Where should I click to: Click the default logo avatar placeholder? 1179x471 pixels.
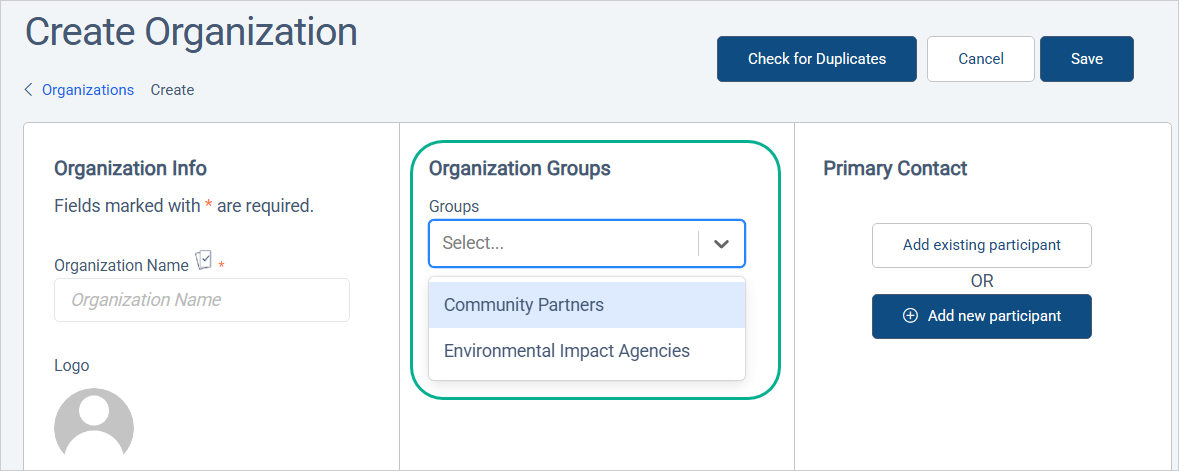[94, 427]
